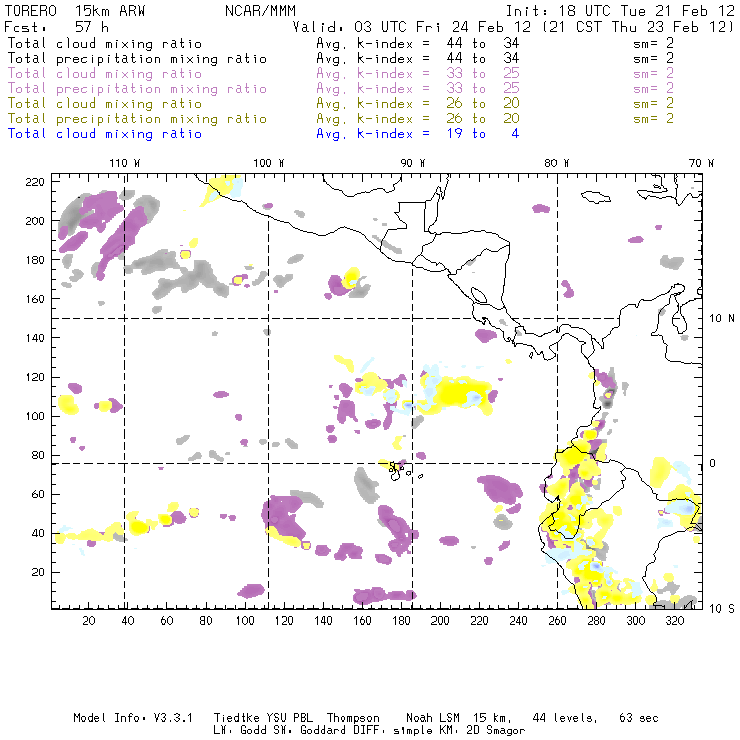Select black legend "Total cloud mixing ratio"
Screen dimensions: 740x740
(x=105, y=43)
